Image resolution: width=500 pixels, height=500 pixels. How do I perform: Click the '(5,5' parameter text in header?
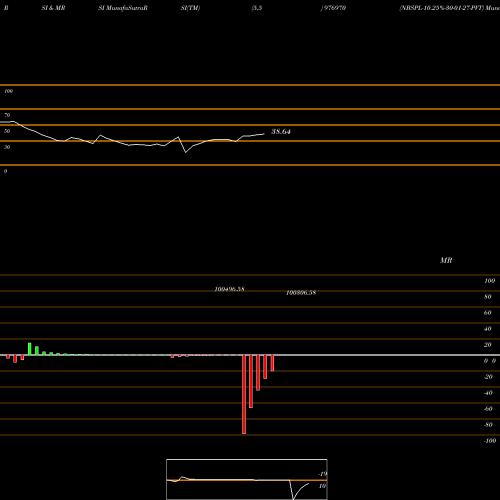pos(257,8)
